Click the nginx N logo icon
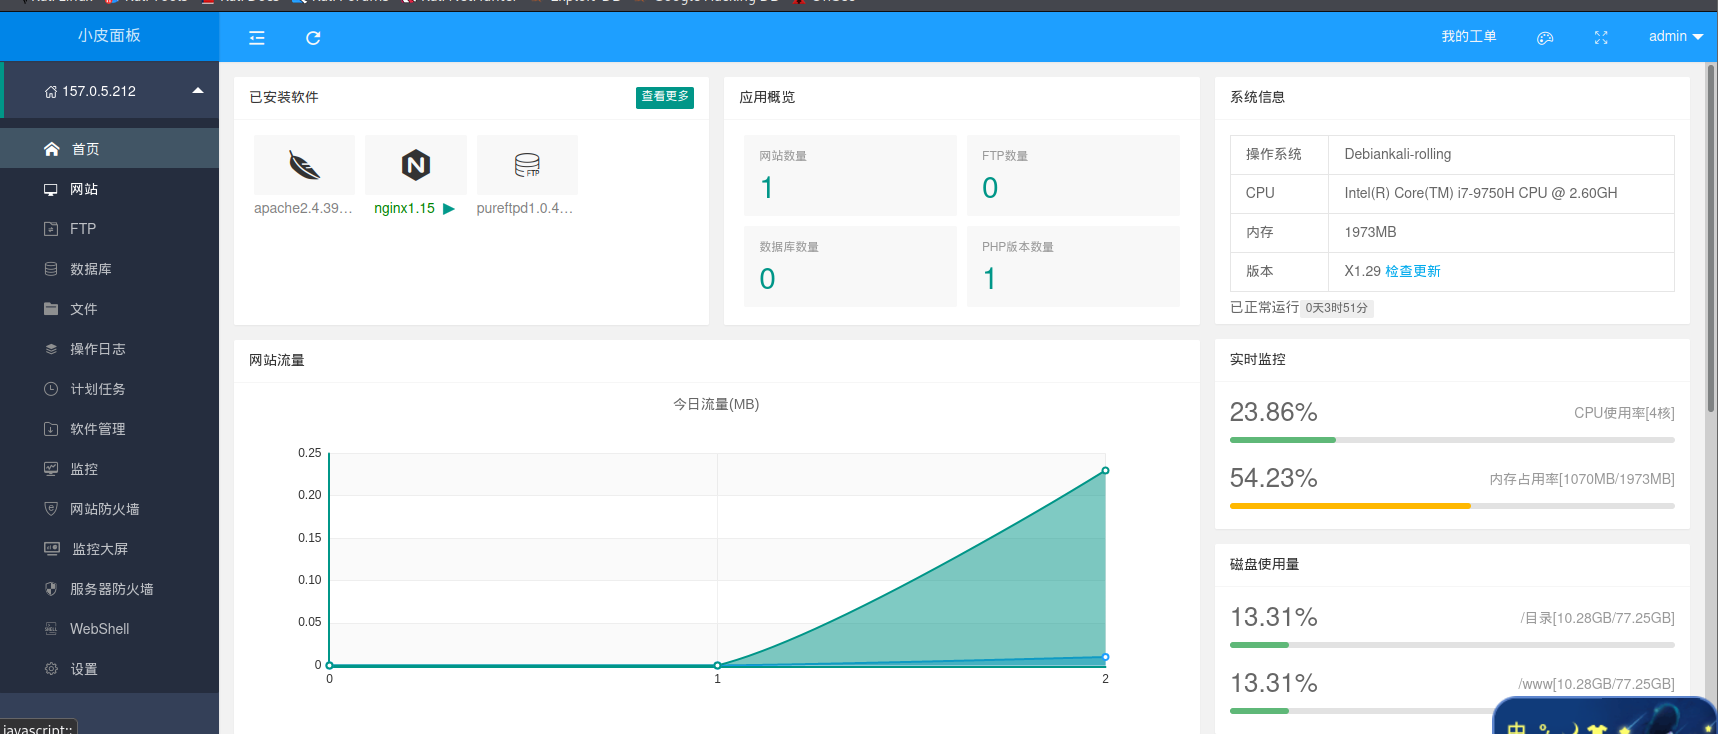This screenshot has width=1718, height=734. (x=416, y=165)
